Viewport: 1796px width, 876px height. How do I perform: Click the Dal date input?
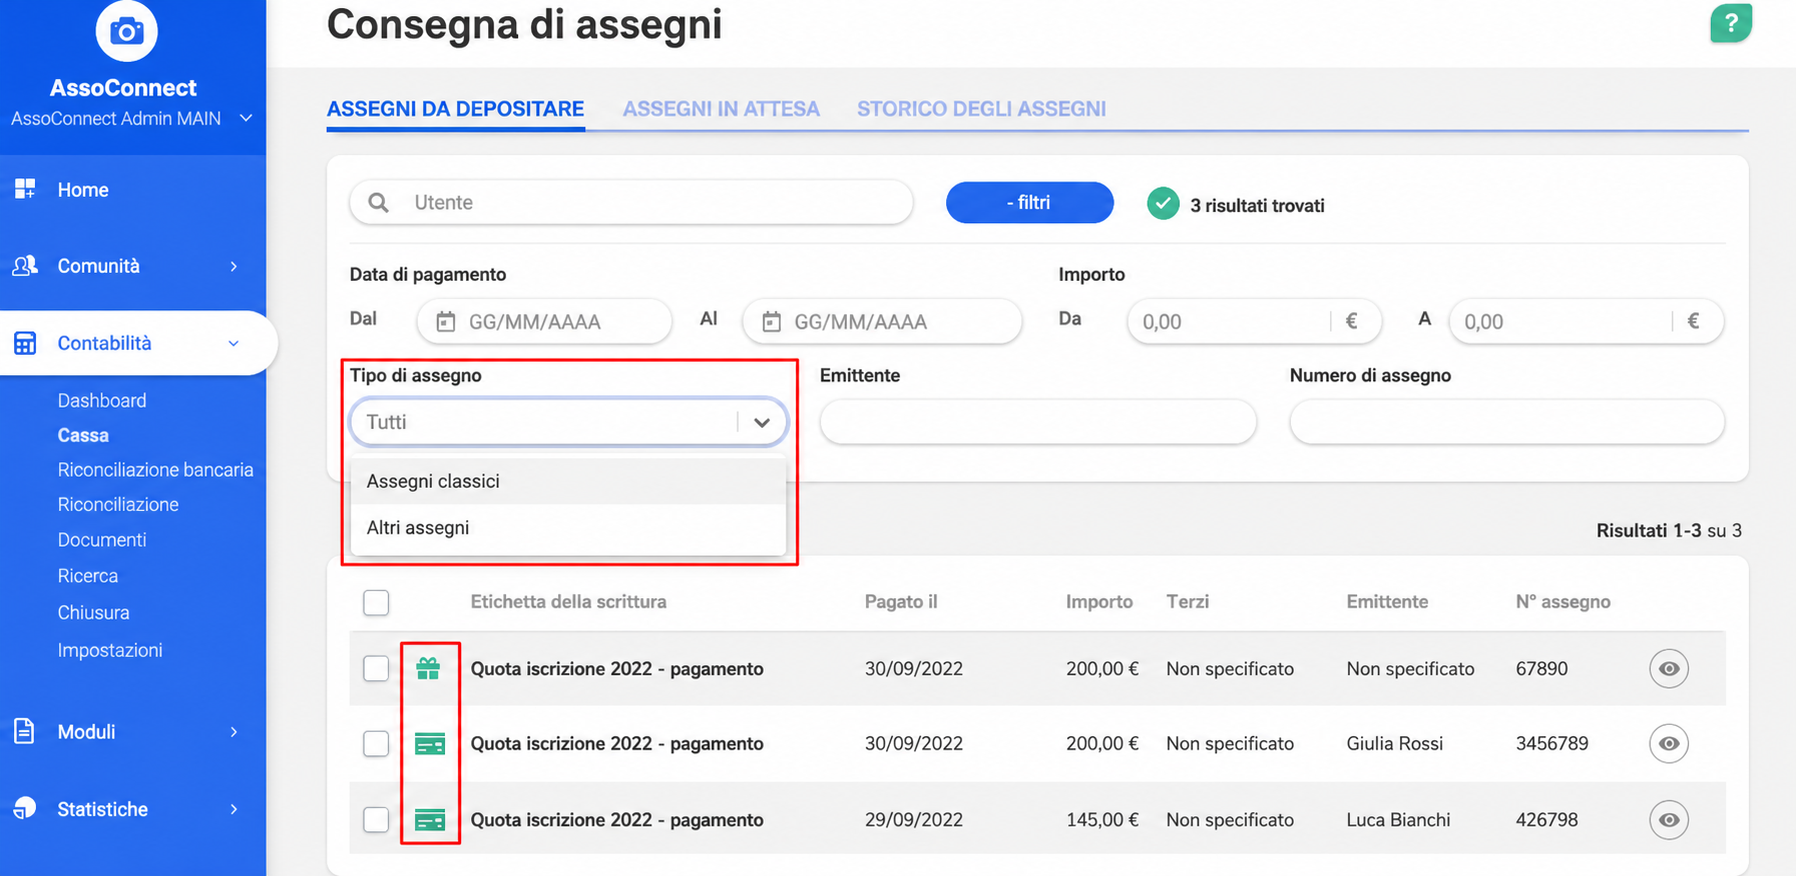544,321
